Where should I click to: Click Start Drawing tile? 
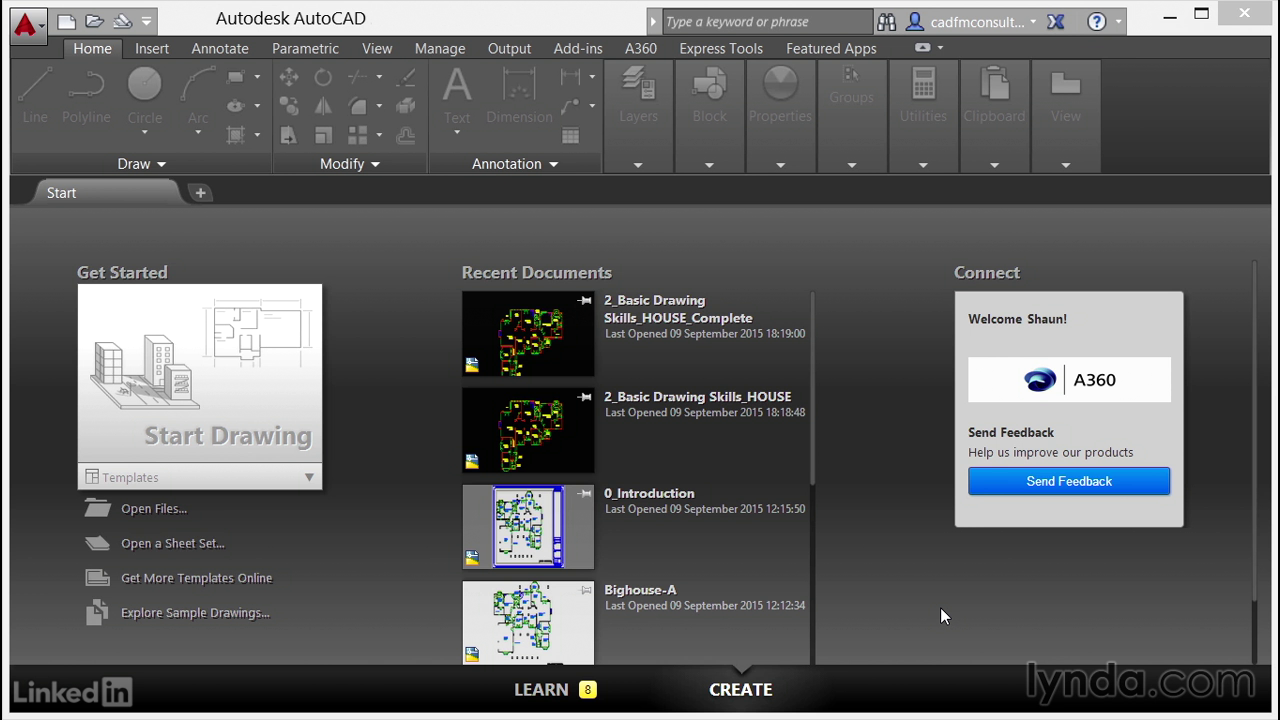[200, 375]
